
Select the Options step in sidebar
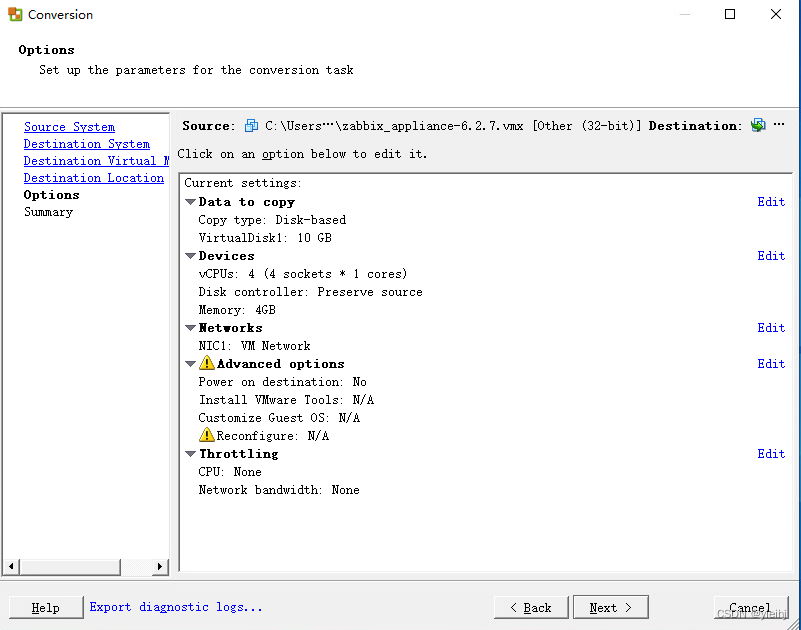52,195
